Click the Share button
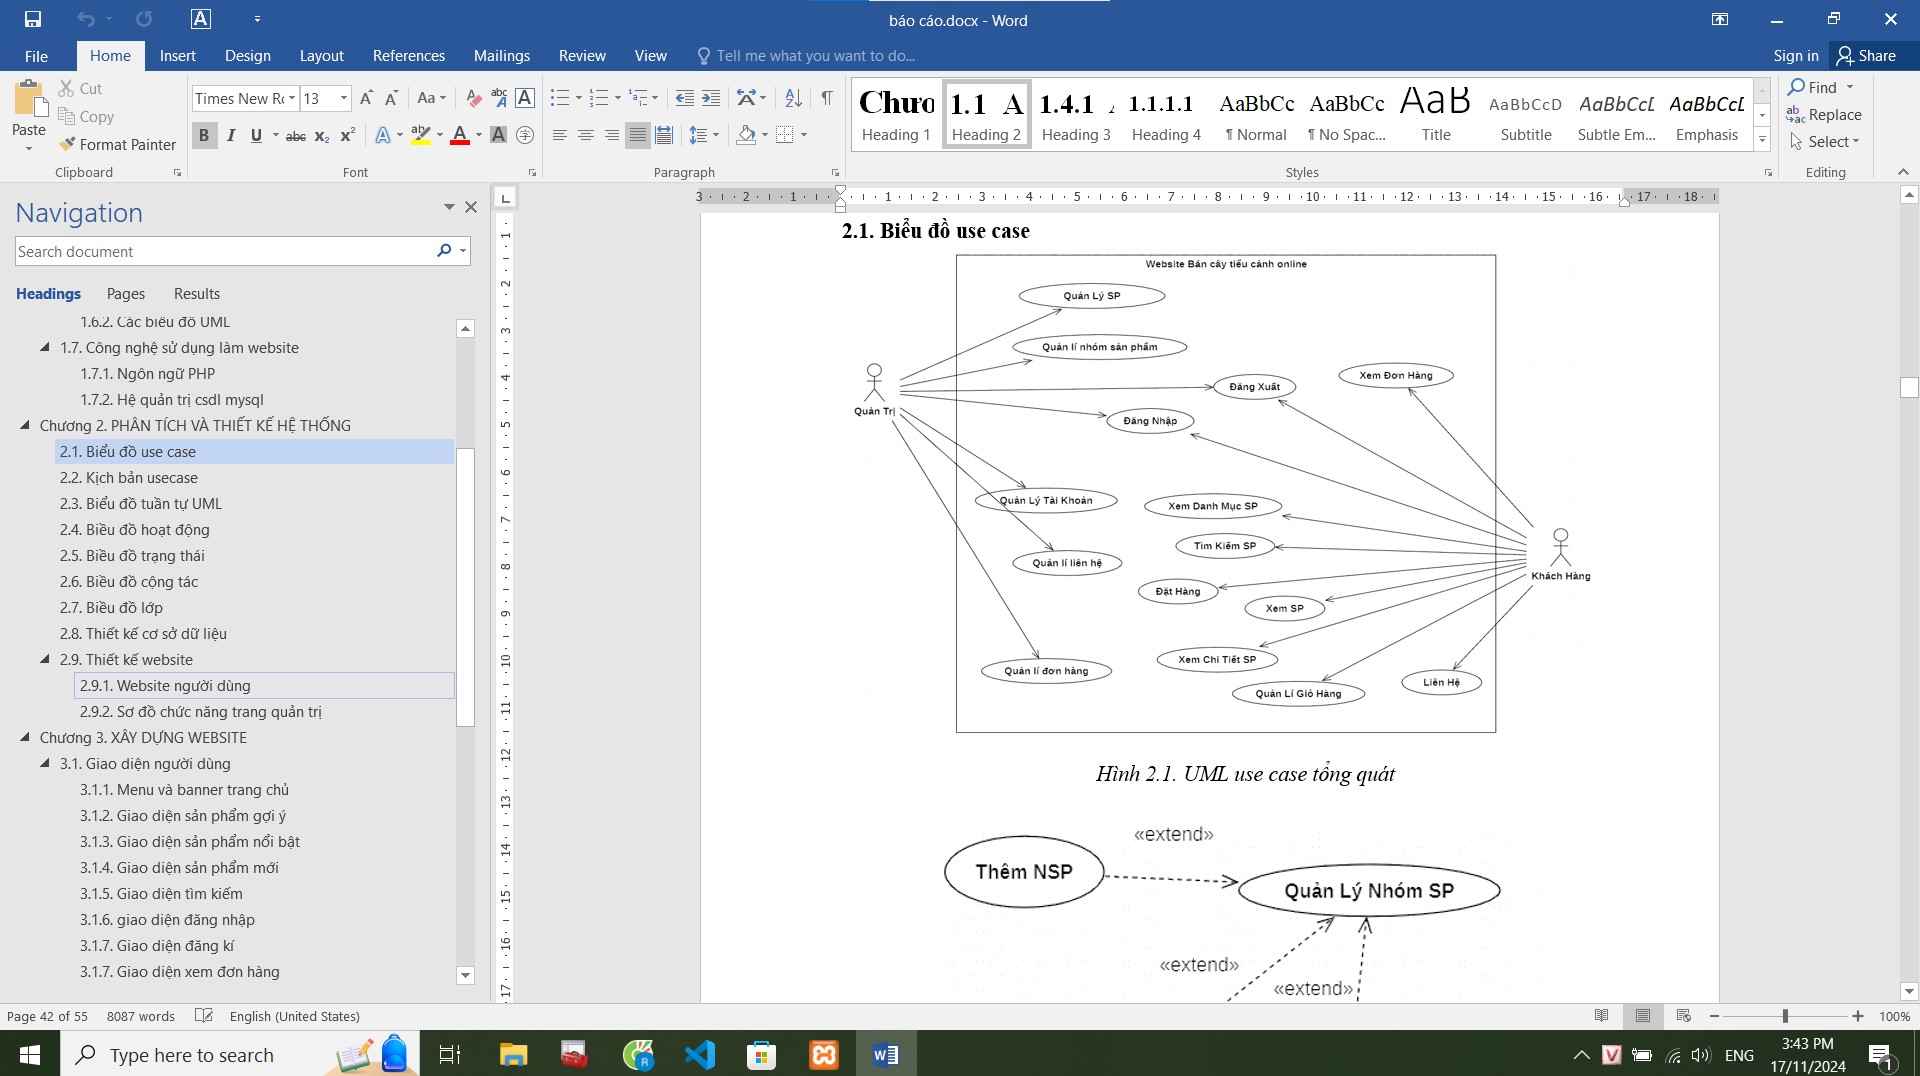Viewport: 1920px width, 1076px height. coord(1866,56)
